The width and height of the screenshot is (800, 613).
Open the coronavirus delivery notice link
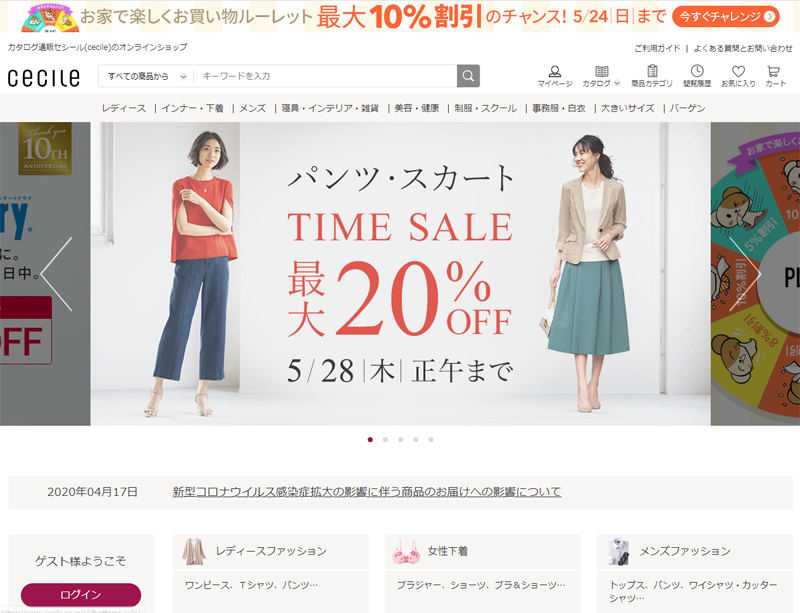pyautogui.click(x=367, y=492)
